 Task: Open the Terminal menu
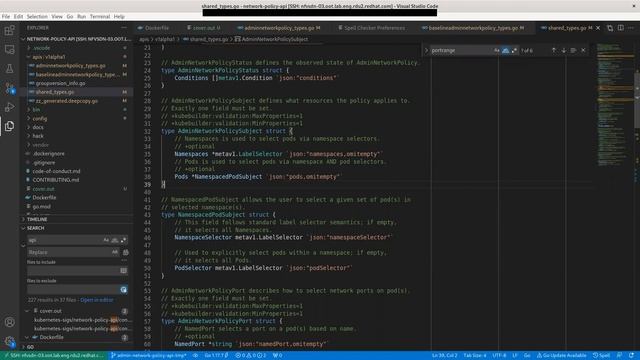(100, 16)
